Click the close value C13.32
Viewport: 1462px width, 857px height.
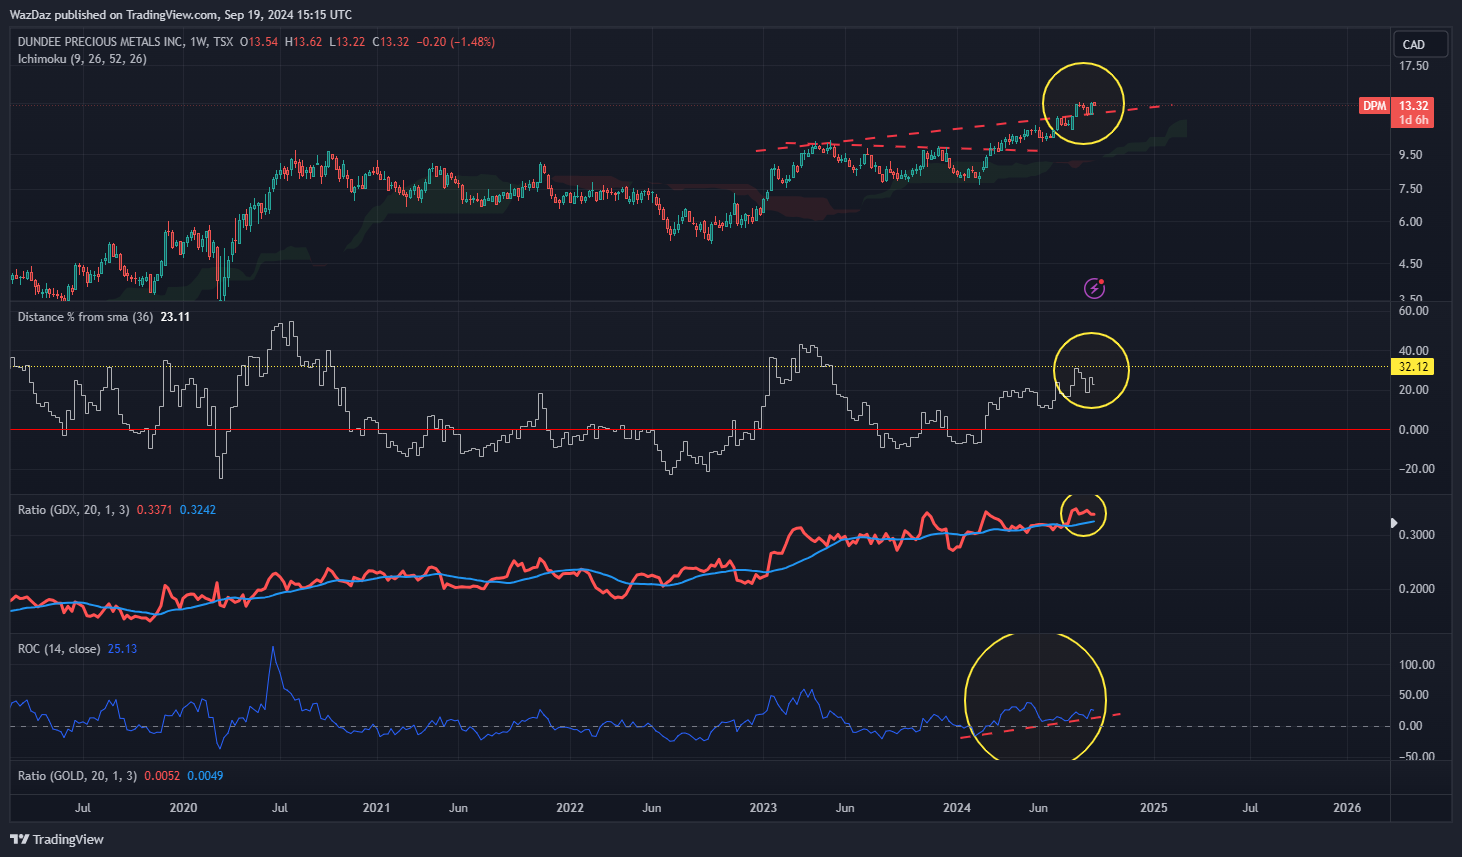[x=391, y=42]
